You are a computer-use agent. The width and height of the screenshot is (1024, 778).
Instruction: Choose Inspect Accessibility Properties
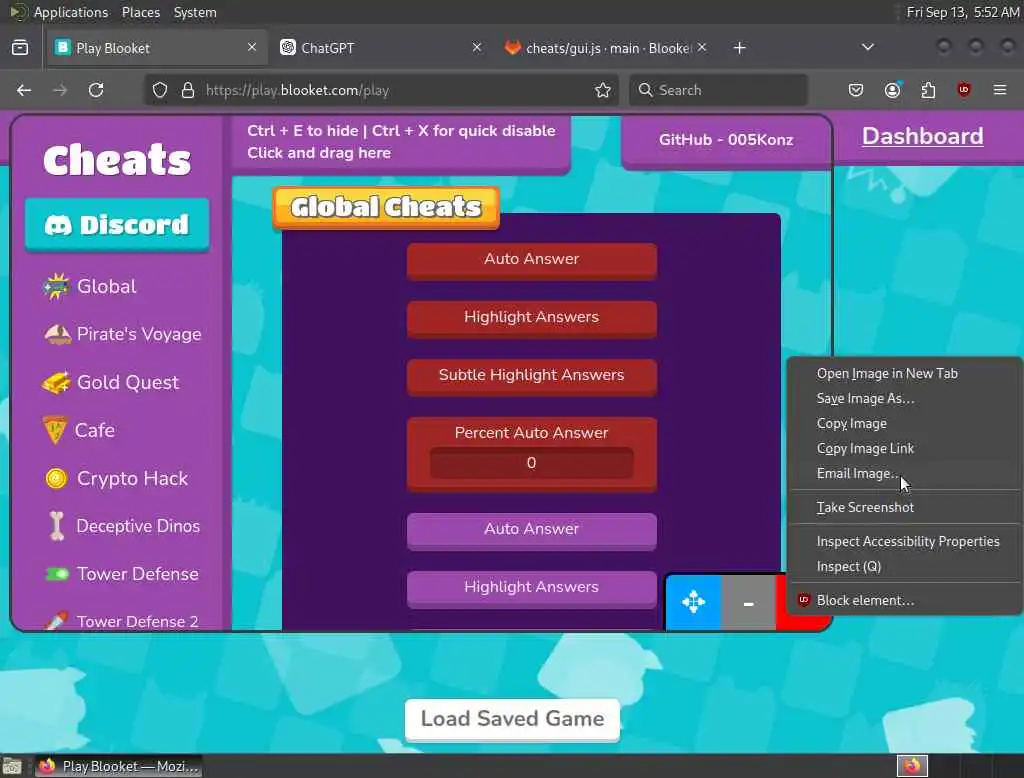click(904, 542)
